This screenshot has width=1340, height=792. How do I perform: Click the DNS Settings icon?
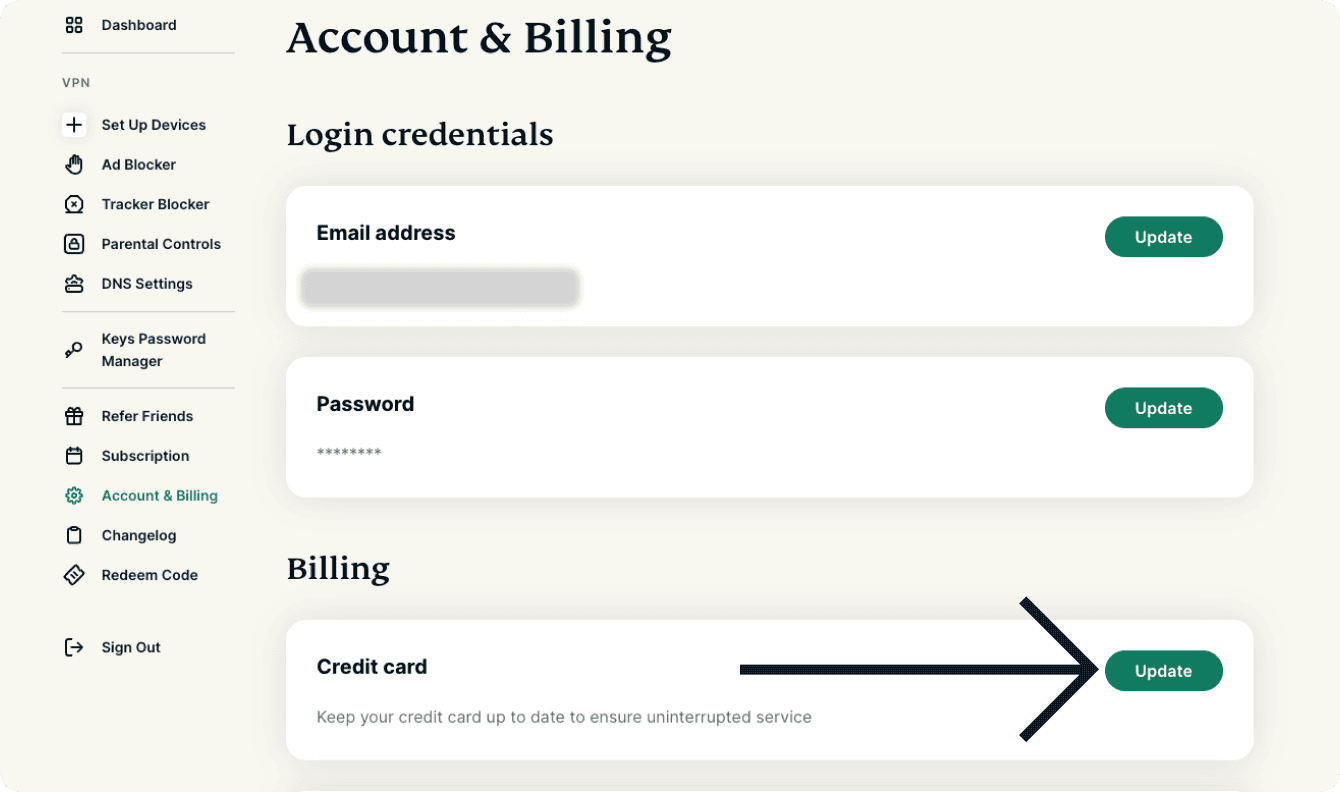pos(74,284)
